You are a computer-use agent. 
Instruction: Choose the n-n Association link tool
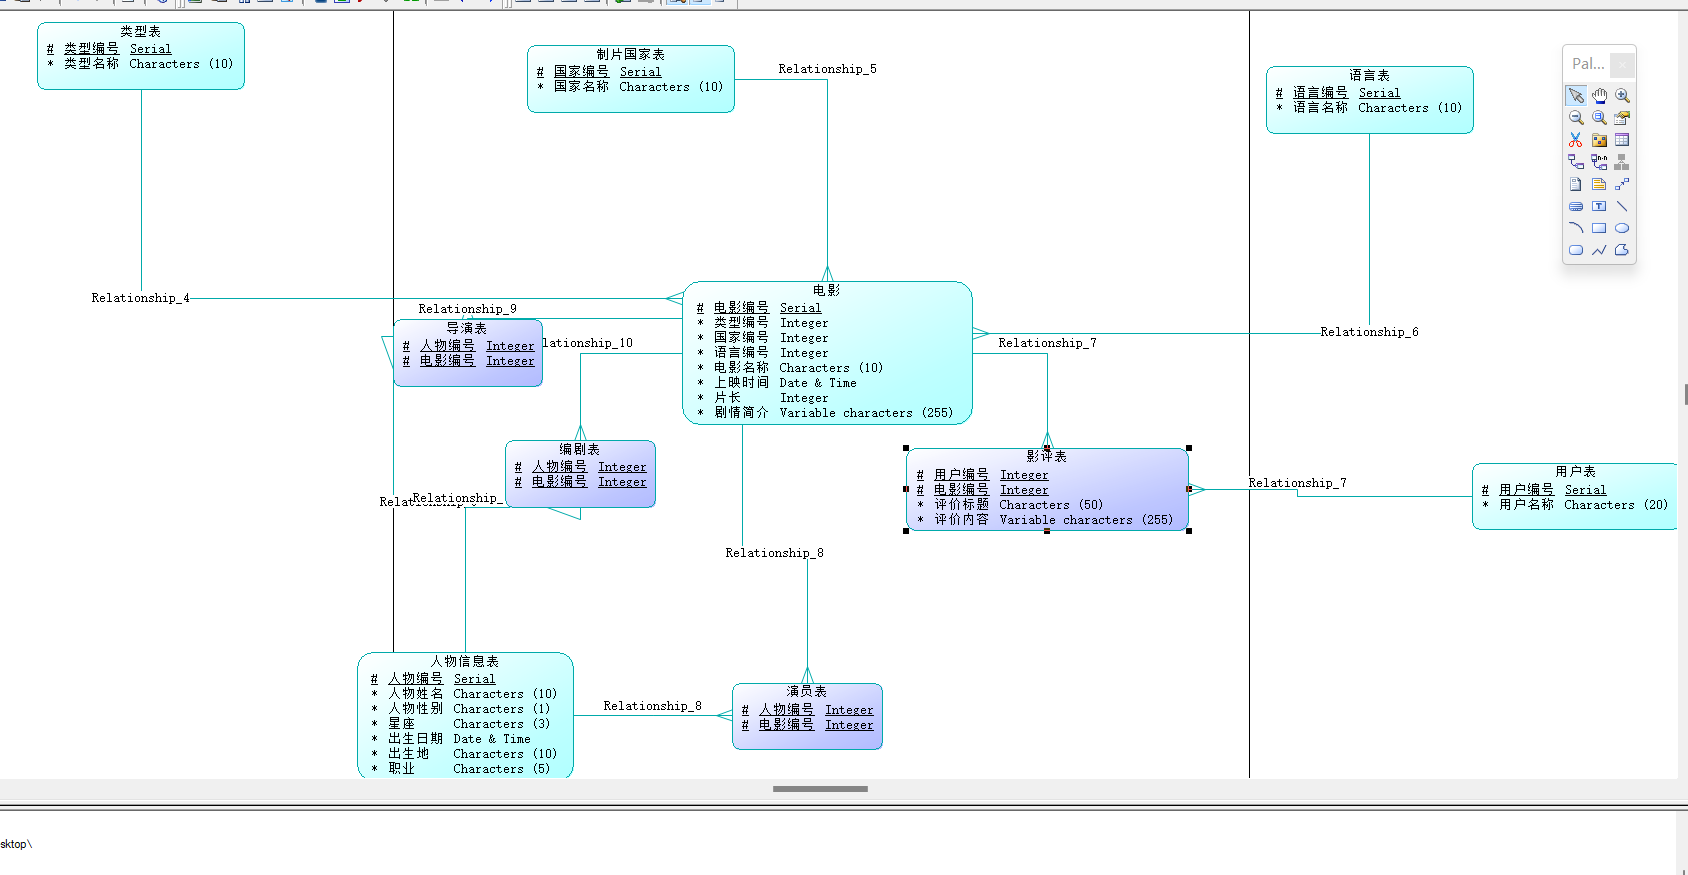coord(1599,162)
